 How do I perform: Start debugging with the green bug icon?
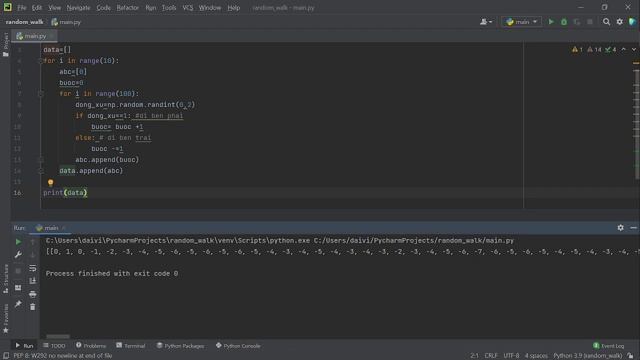pos(564,22)
